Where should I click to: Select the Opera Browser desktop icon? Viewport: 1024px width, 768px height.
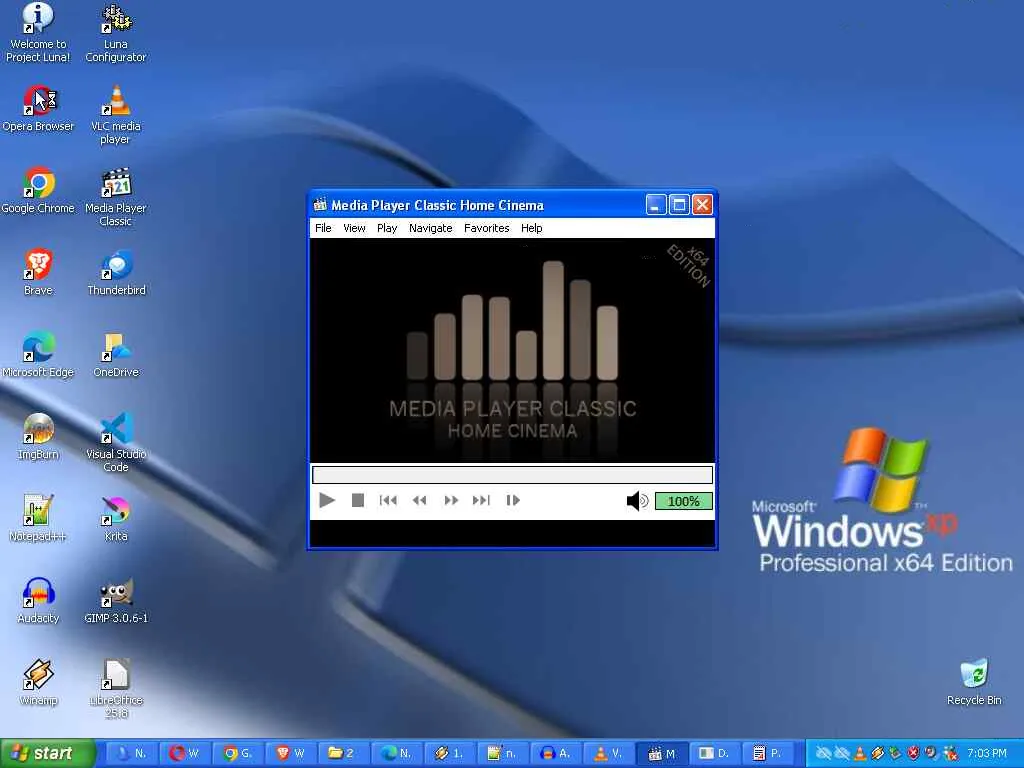38,108
